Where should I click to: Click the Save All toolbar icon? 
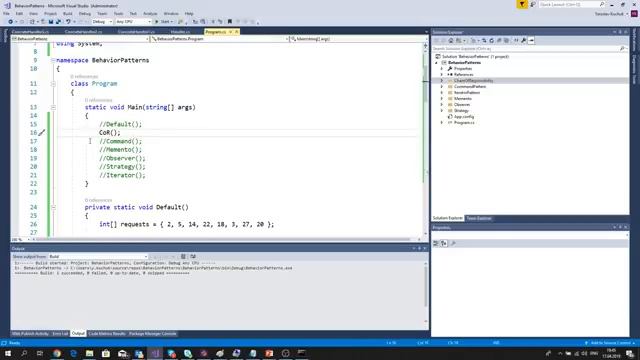[58, 22]
